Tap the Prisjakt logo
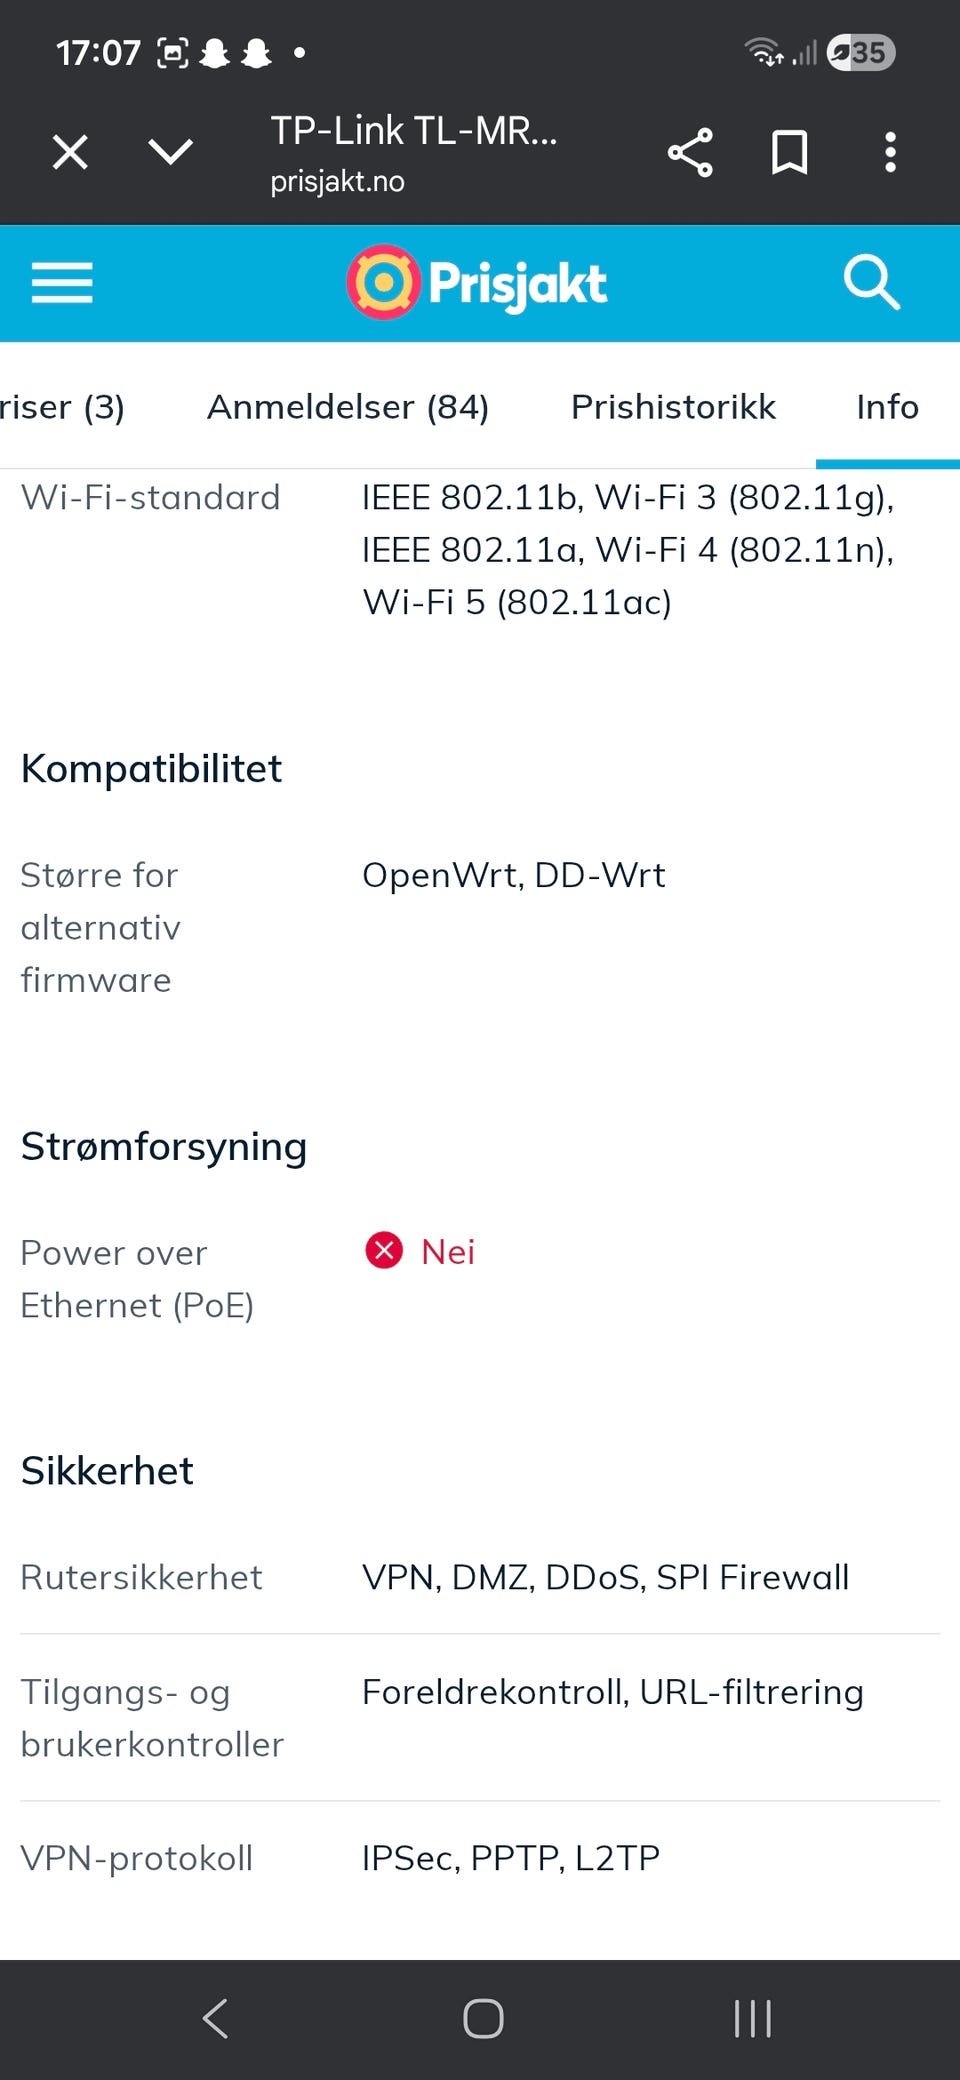The height and width of the screenshot is (2080, 960). [x=477, y=283]
